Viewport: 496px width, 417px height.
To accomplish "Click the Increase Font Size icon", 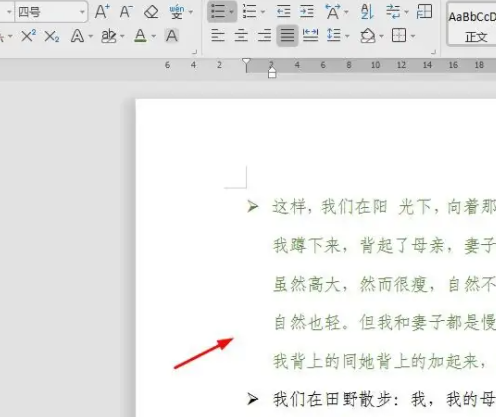I will coord(102,12).
